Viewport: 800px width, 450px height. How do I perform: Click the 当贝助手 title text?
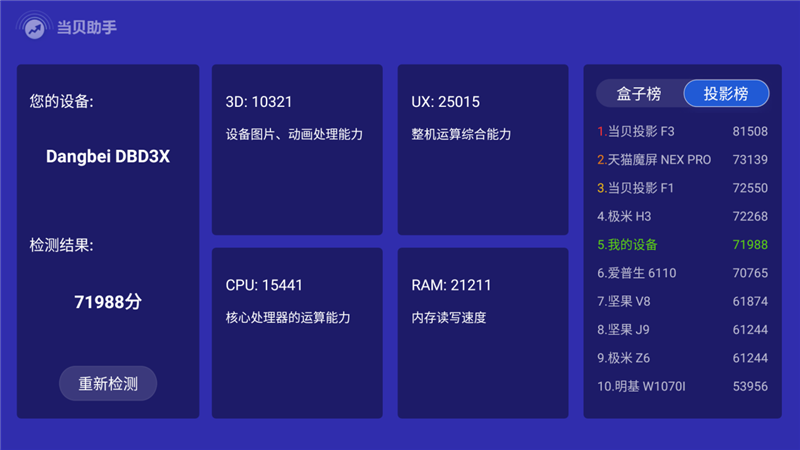(x=87, y=27)
